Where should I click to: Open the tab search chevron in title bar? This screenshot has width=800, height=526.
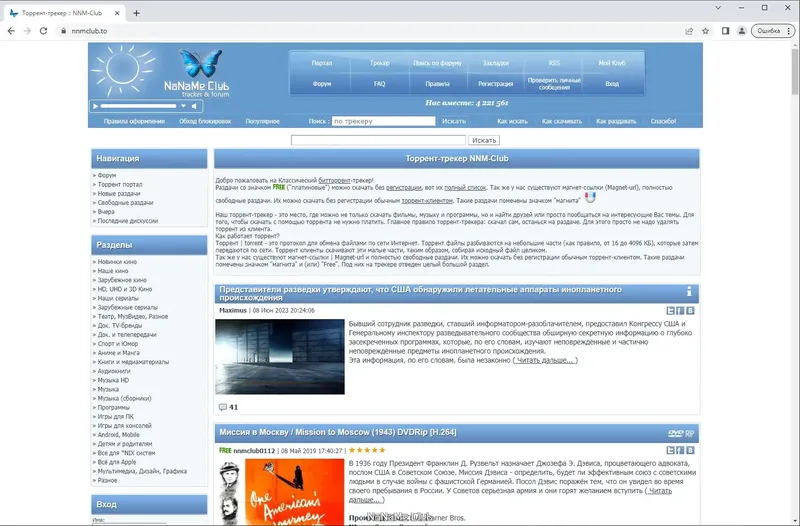pos(718,8)
